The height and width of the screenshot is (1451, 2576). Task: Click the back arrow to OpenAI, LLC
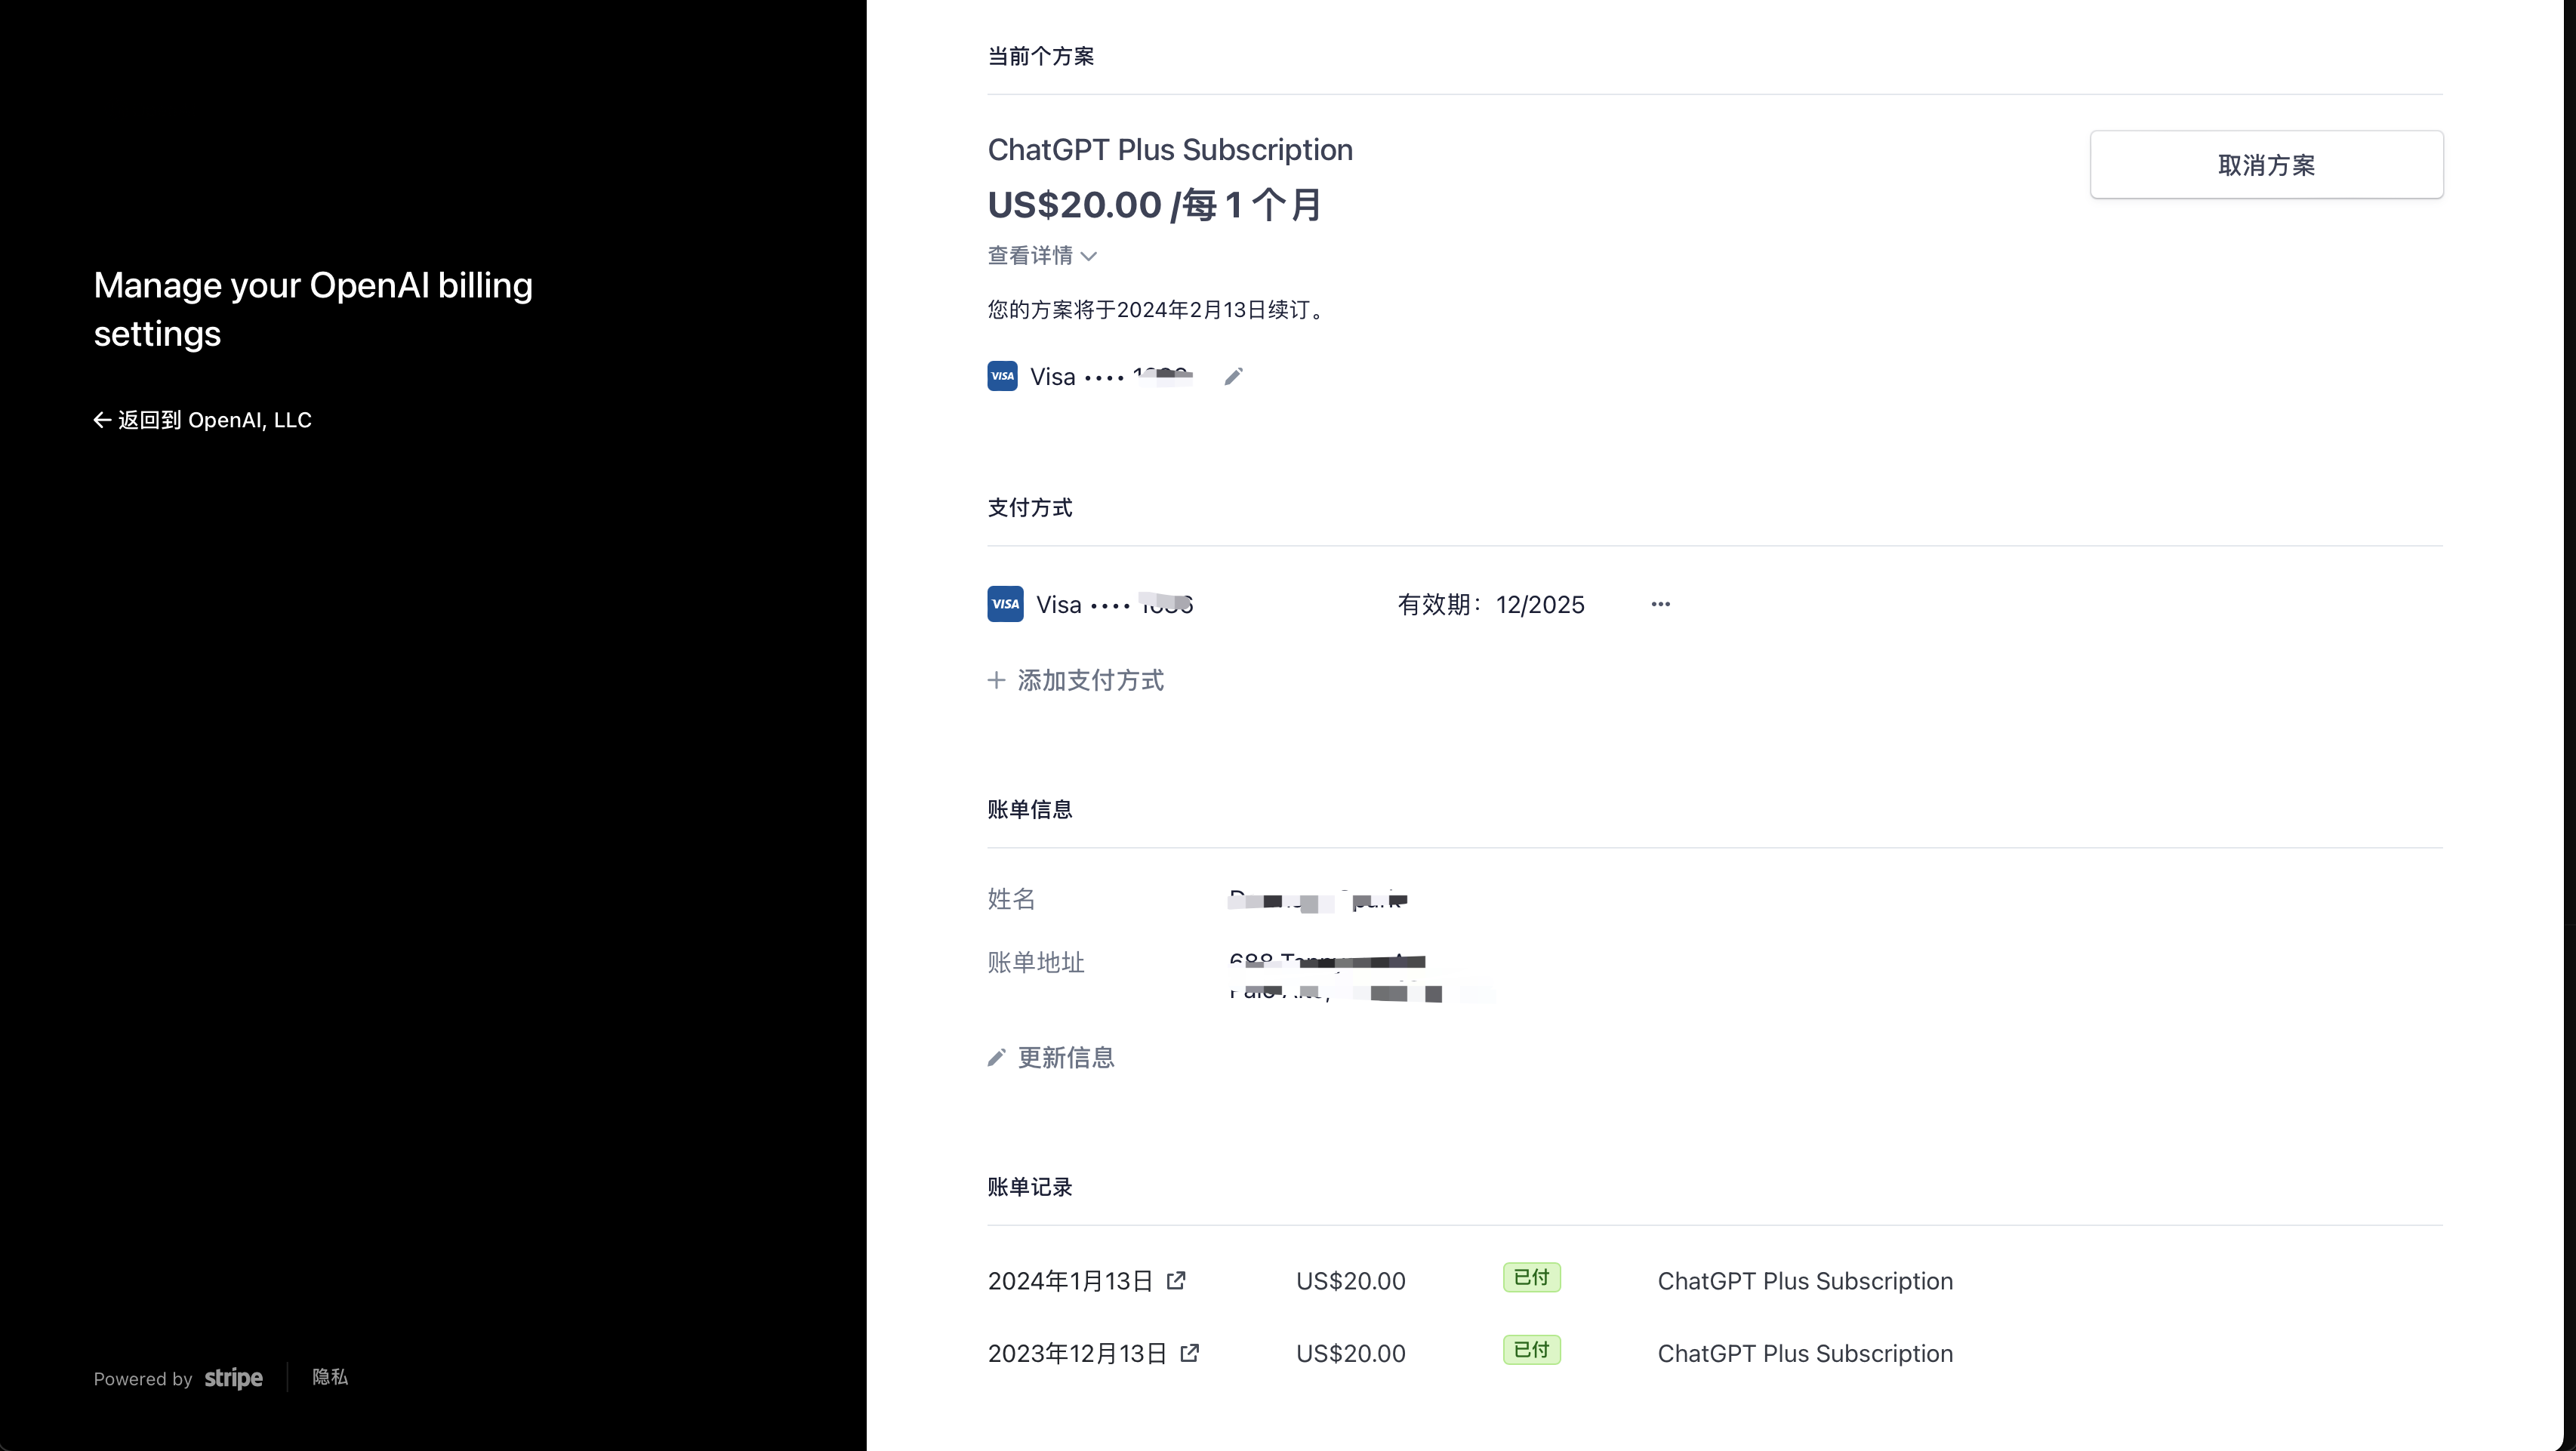click(x=102, y=420)
